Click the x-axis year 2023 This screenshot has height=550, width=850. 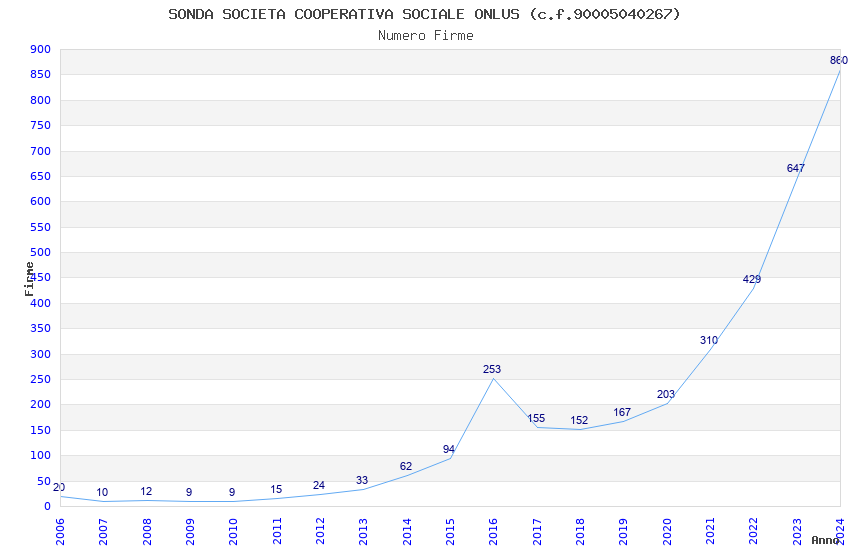[x=797, y=531]
